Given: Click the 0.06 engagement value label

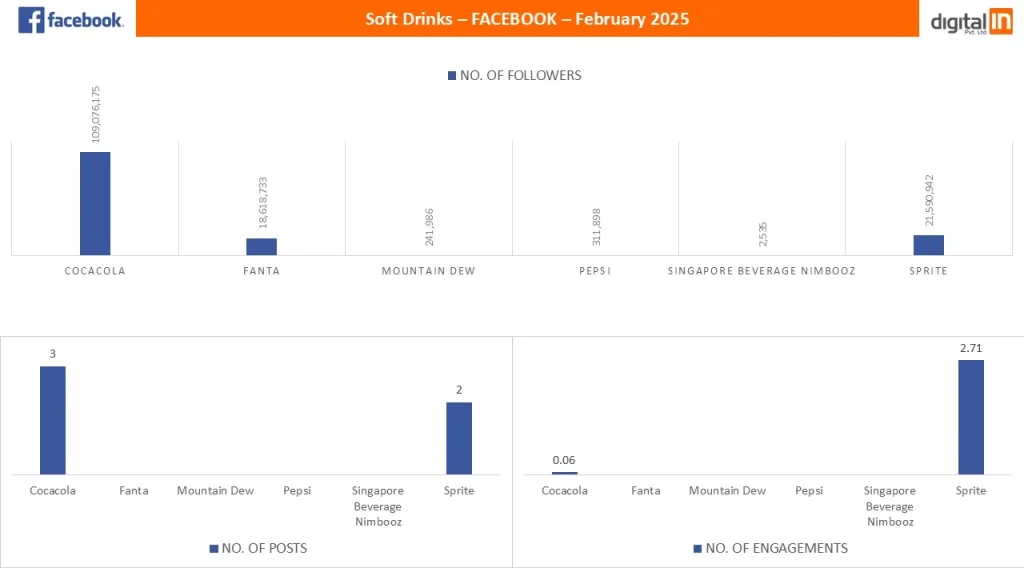Looking at the screenshot, I should pyautogui.click(x=565, y=460).
